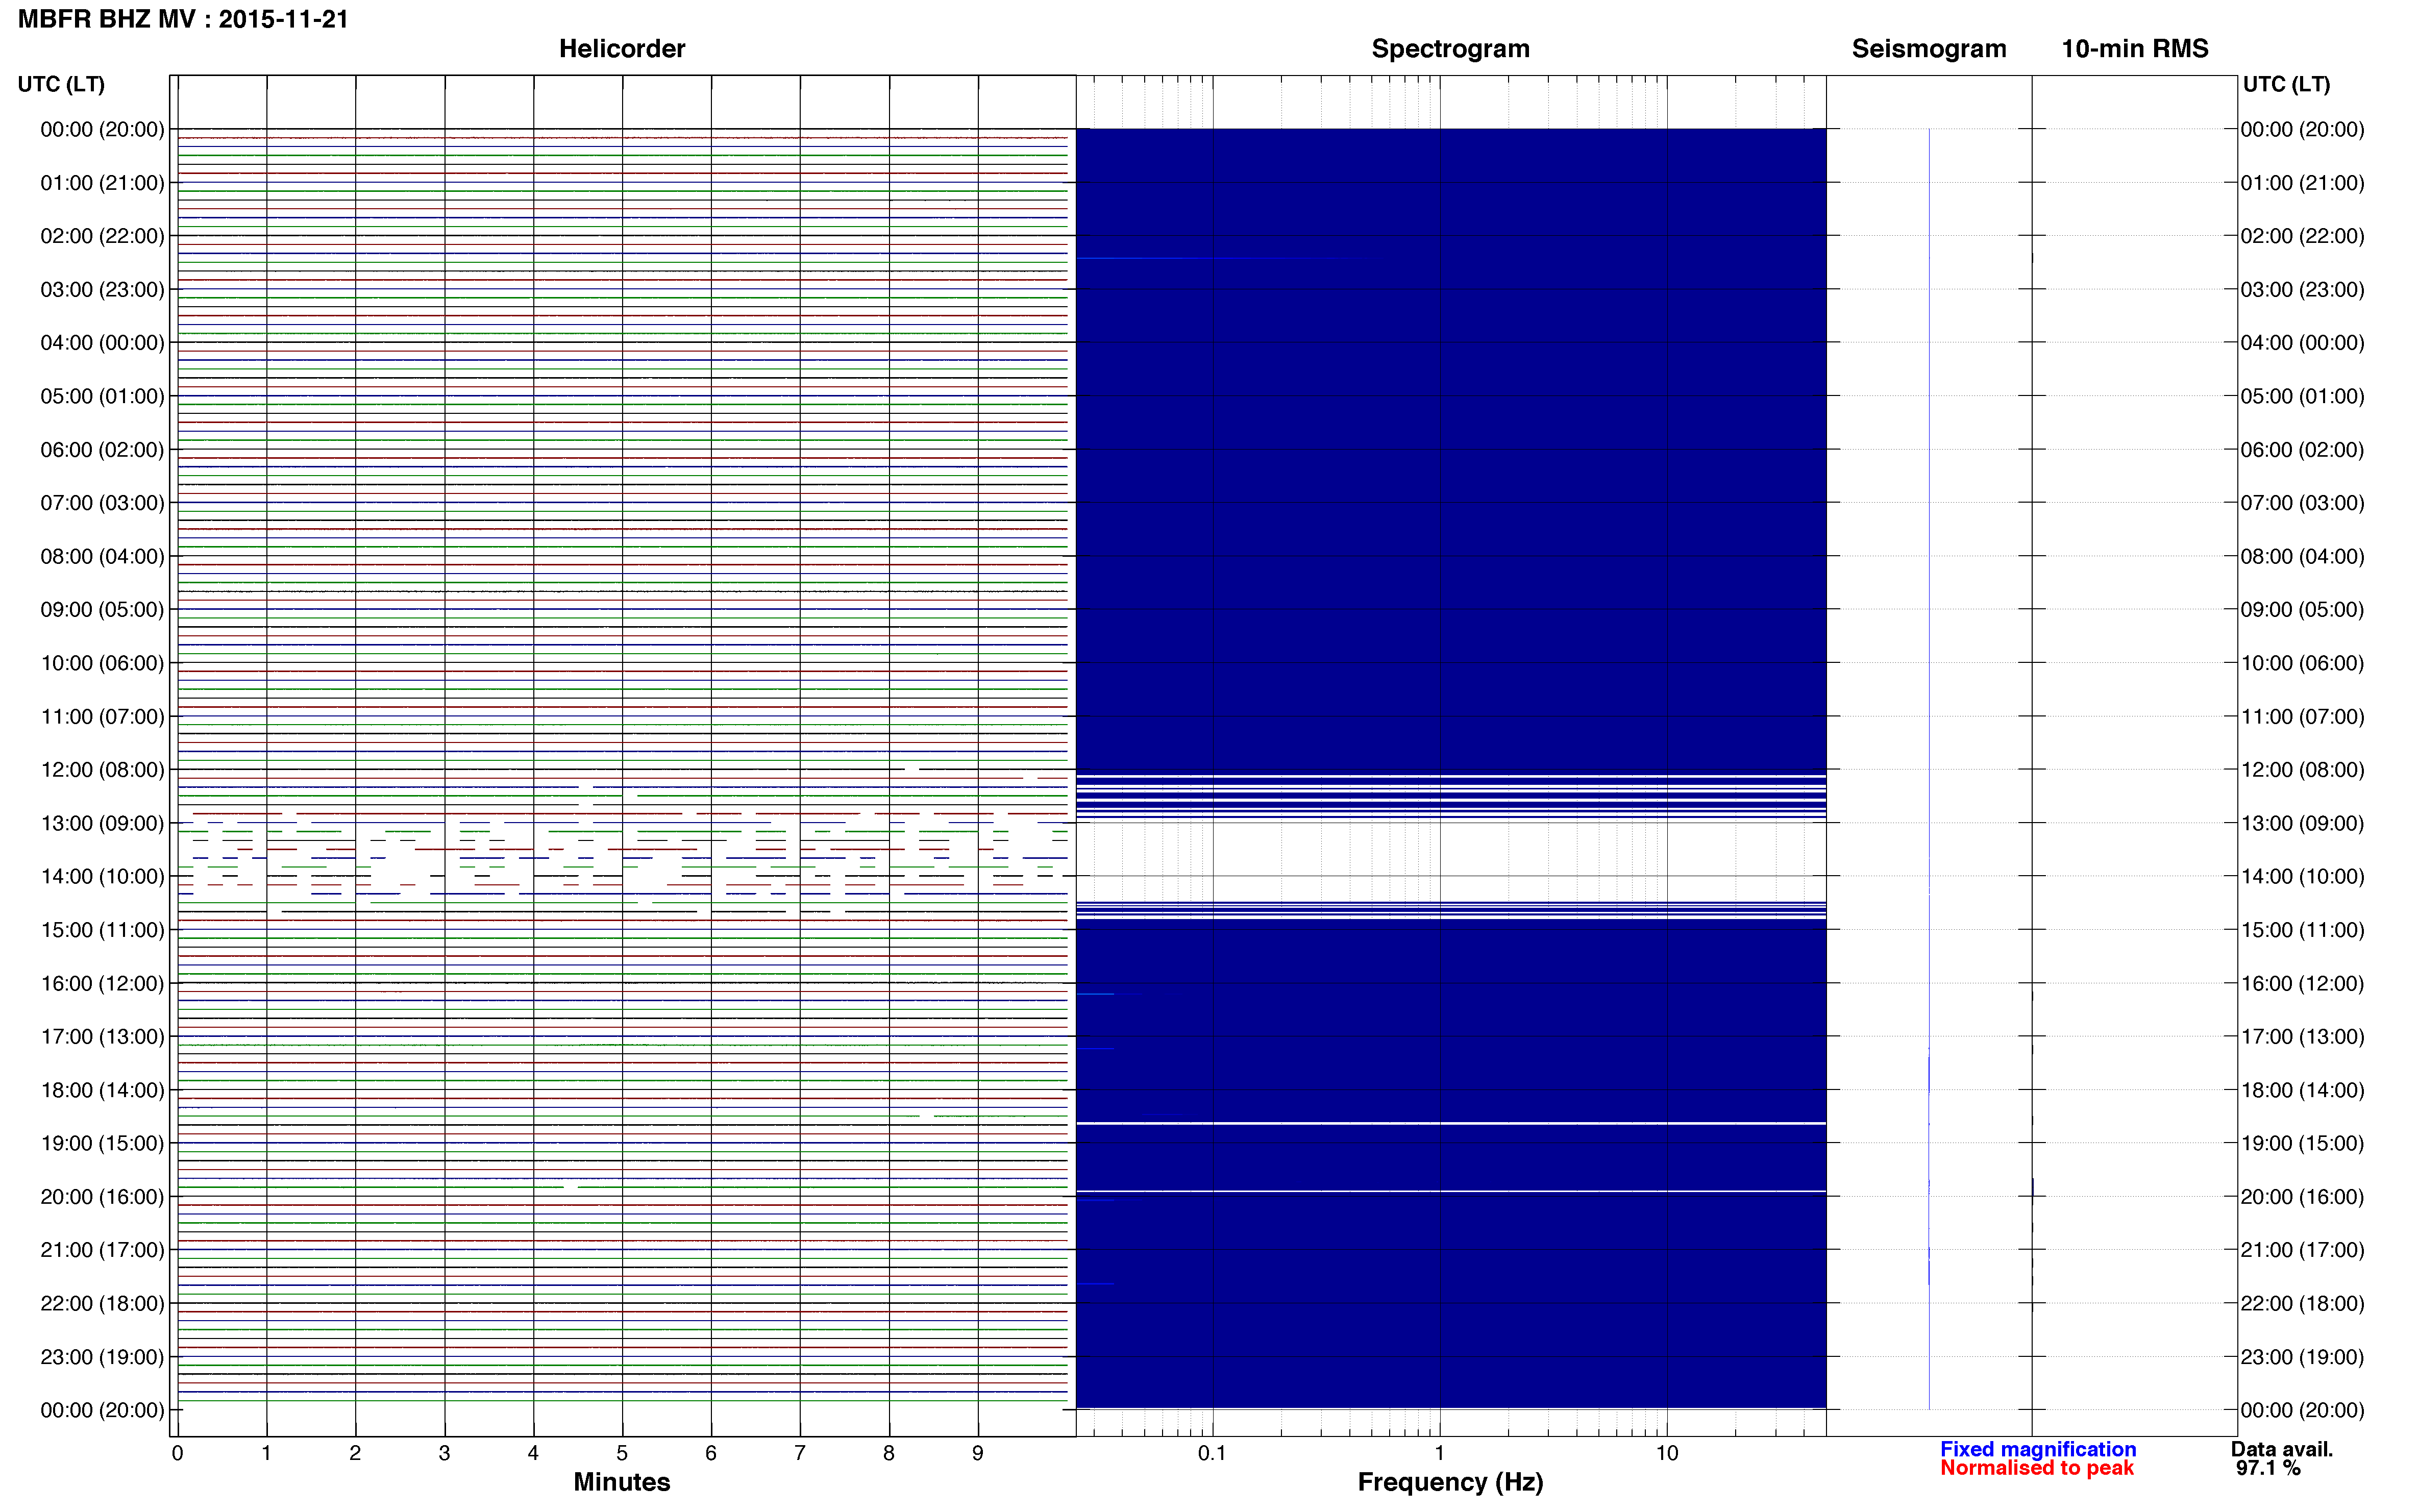Viewport: 2419px width, 1512px height.
Task: Click the 2 tick on the Minutes axis
Action: [x=355, y=1454]
